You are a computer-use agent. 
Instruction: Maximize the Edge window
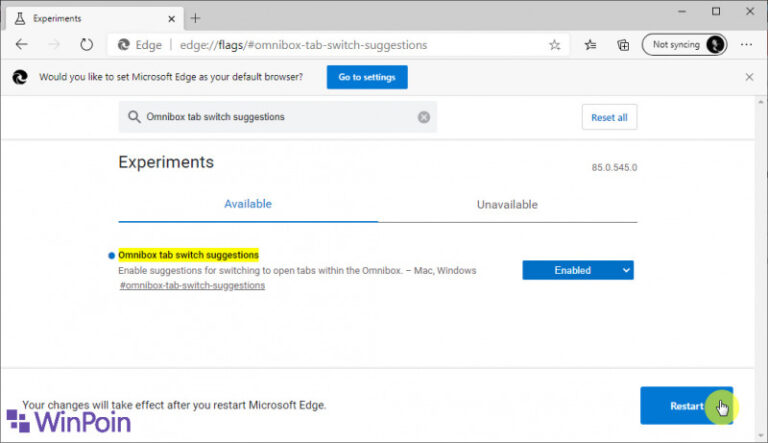coord(716,11)
